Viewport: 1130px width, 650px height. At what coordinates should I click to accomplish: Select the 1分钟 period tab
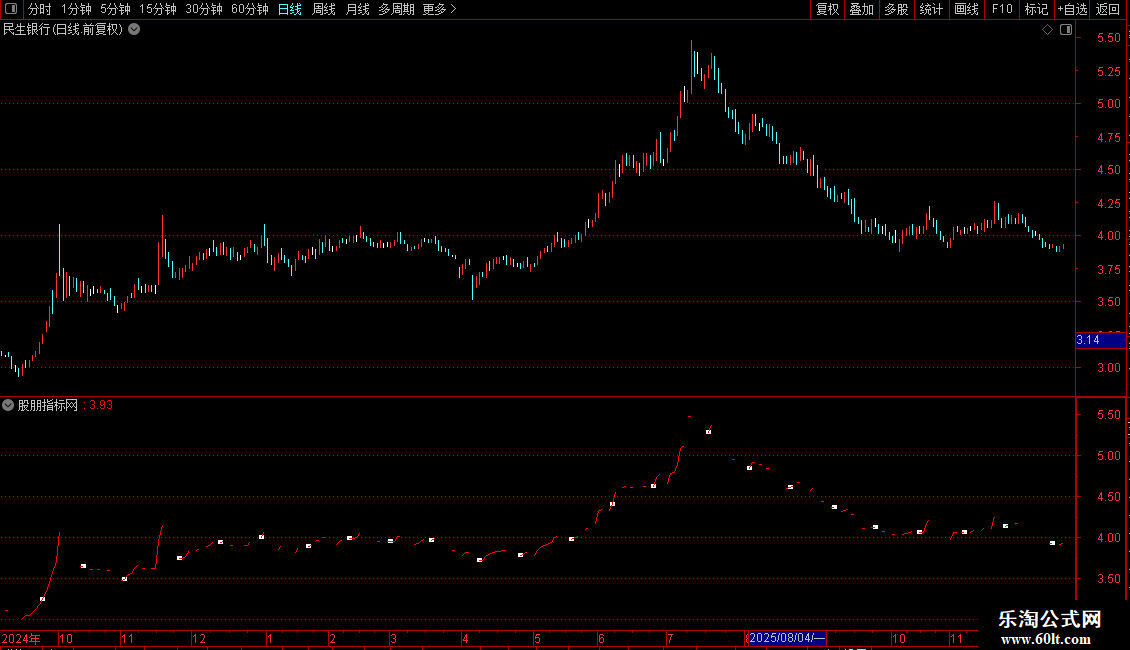[76, 9]
